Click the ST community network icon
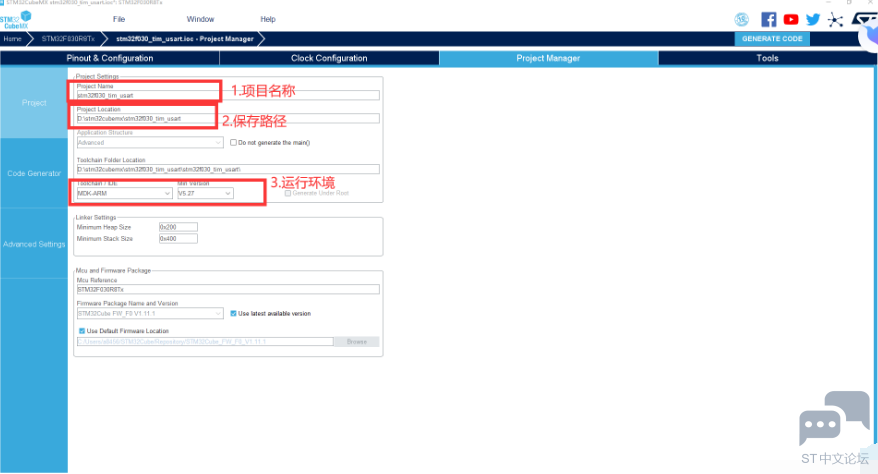 coord(835,20)
